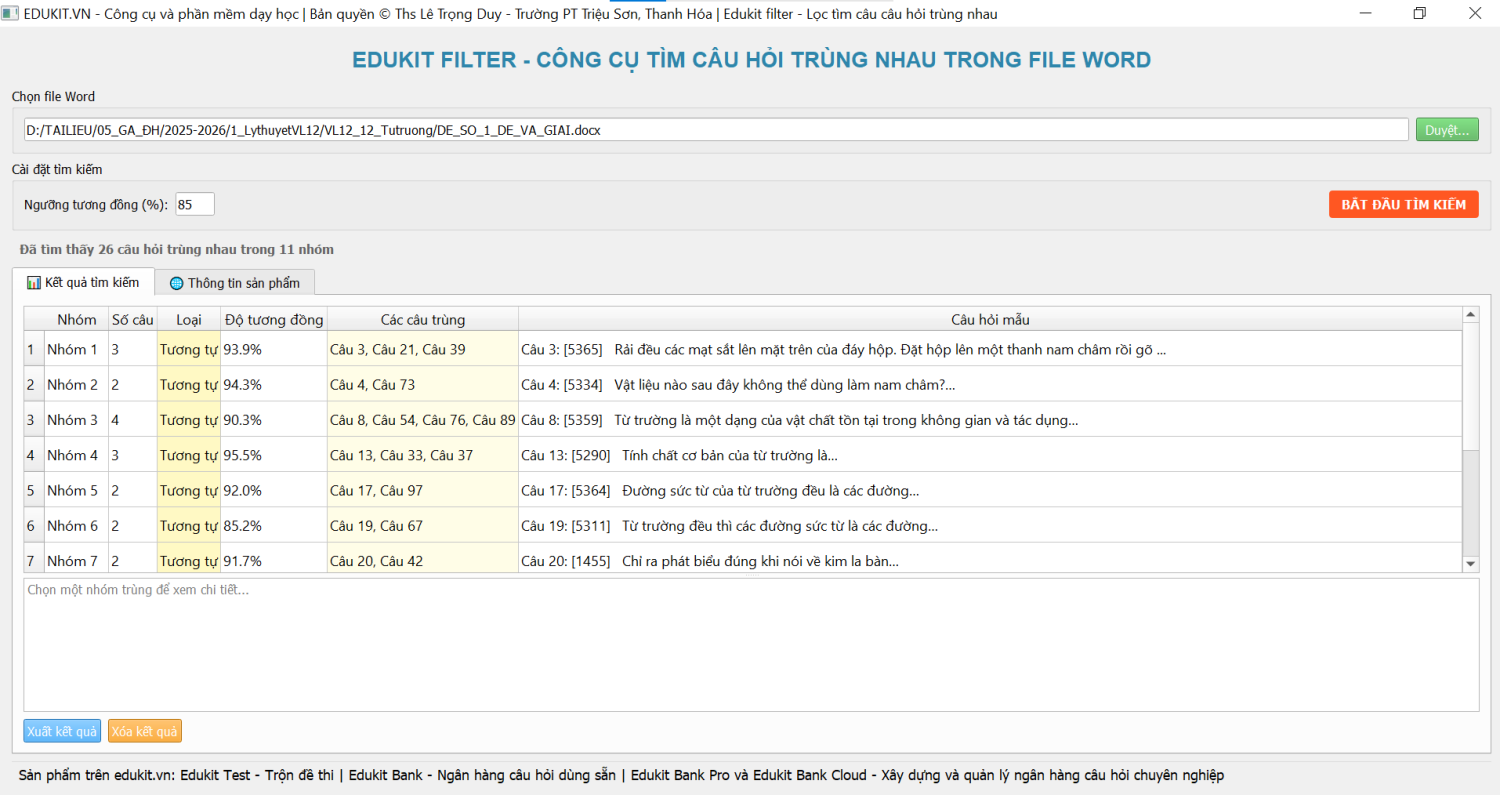The image size is (1500, 795).
Task: Start search with BẮT ĐẦU TÌM KIẾM button
Action: tap(1403, 204)
